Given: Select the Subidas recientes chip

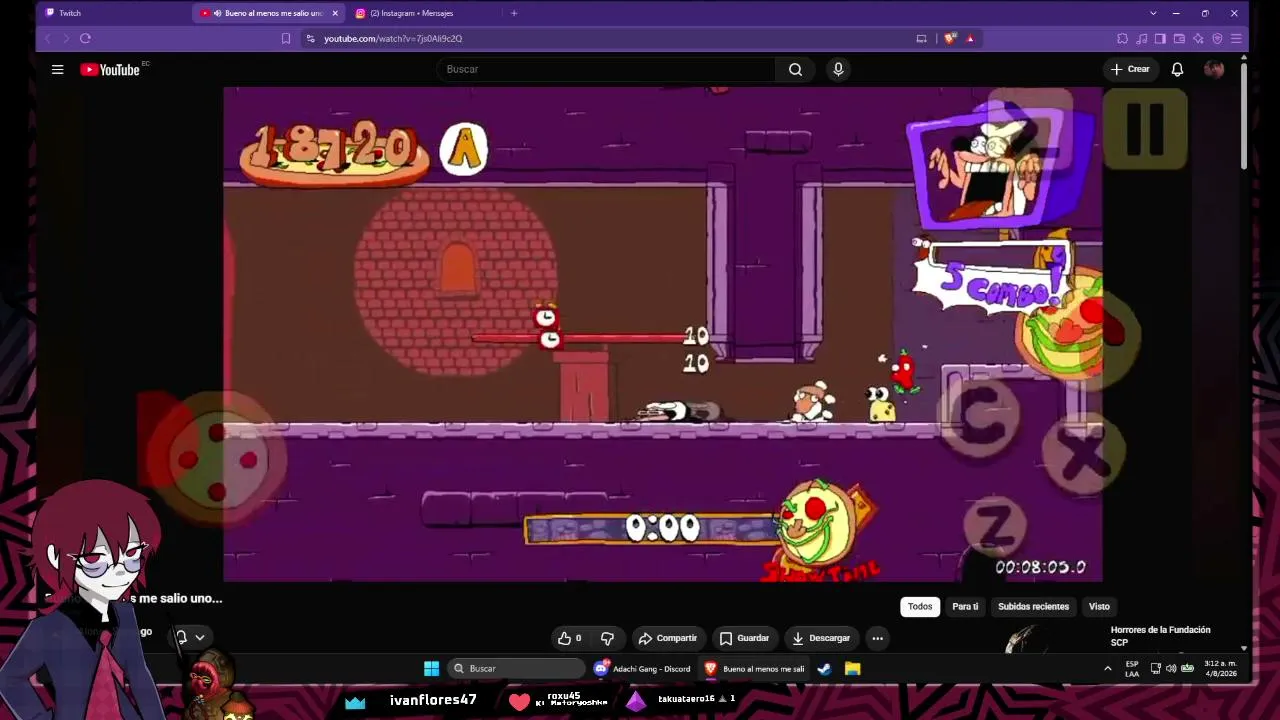Looking at the screenshot, I should coord(1033,606).
